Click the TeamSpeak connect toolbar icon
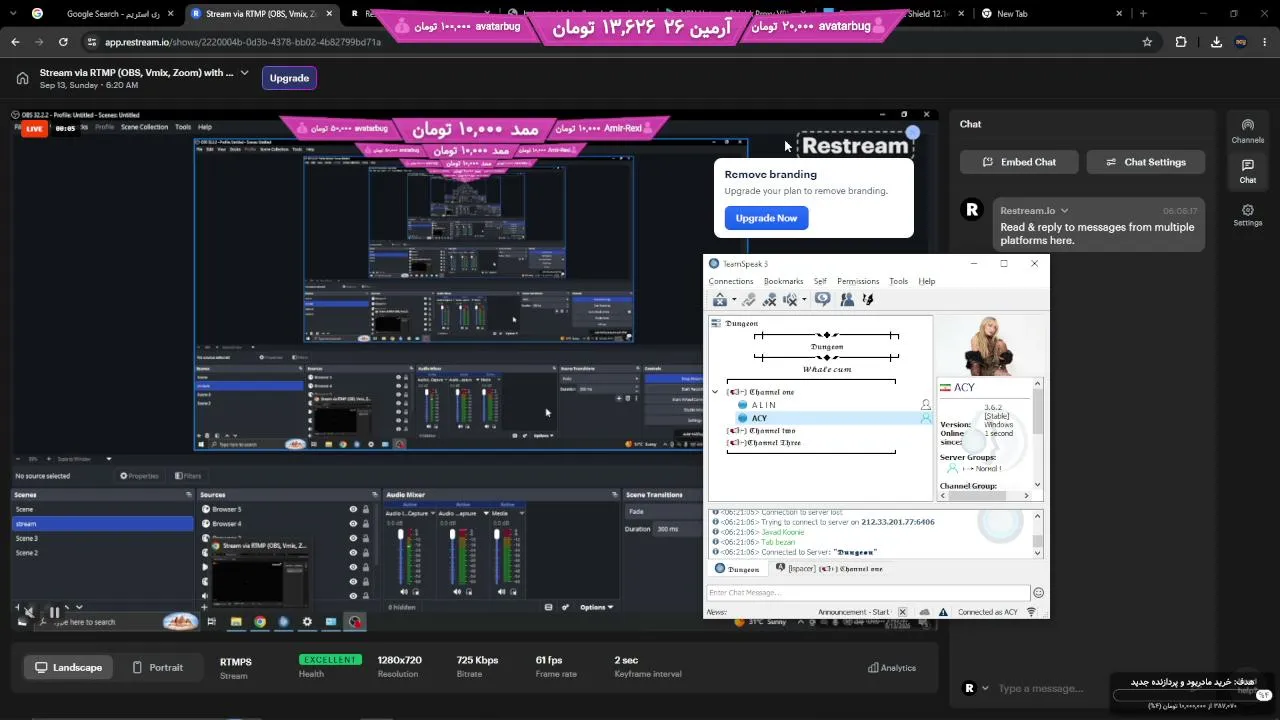Image resolution: width=1280 pixels, height=720 pixels. pos(719,299)
